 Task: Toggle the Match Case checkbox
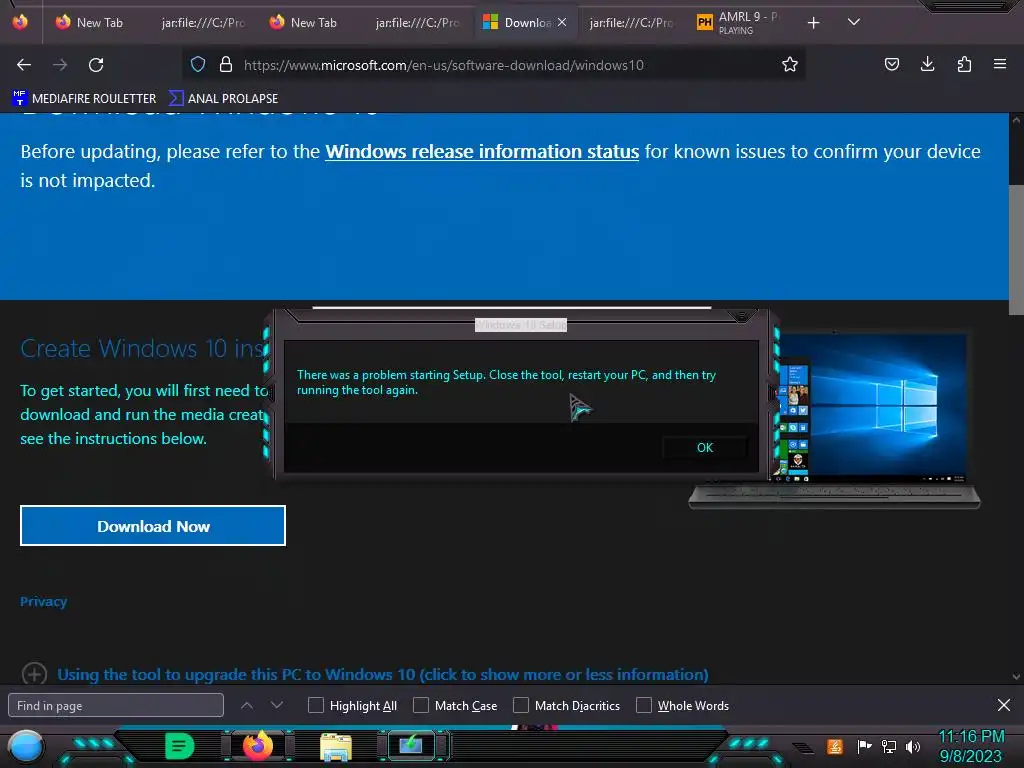tap(421, 705)
